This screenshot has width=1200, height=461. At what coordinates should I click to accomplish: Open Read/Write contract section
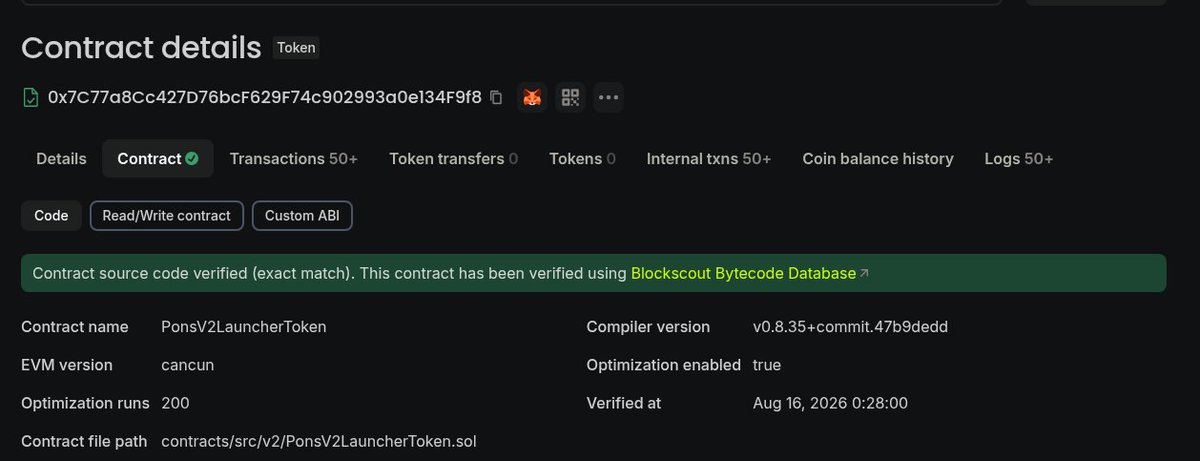point(166,215)
